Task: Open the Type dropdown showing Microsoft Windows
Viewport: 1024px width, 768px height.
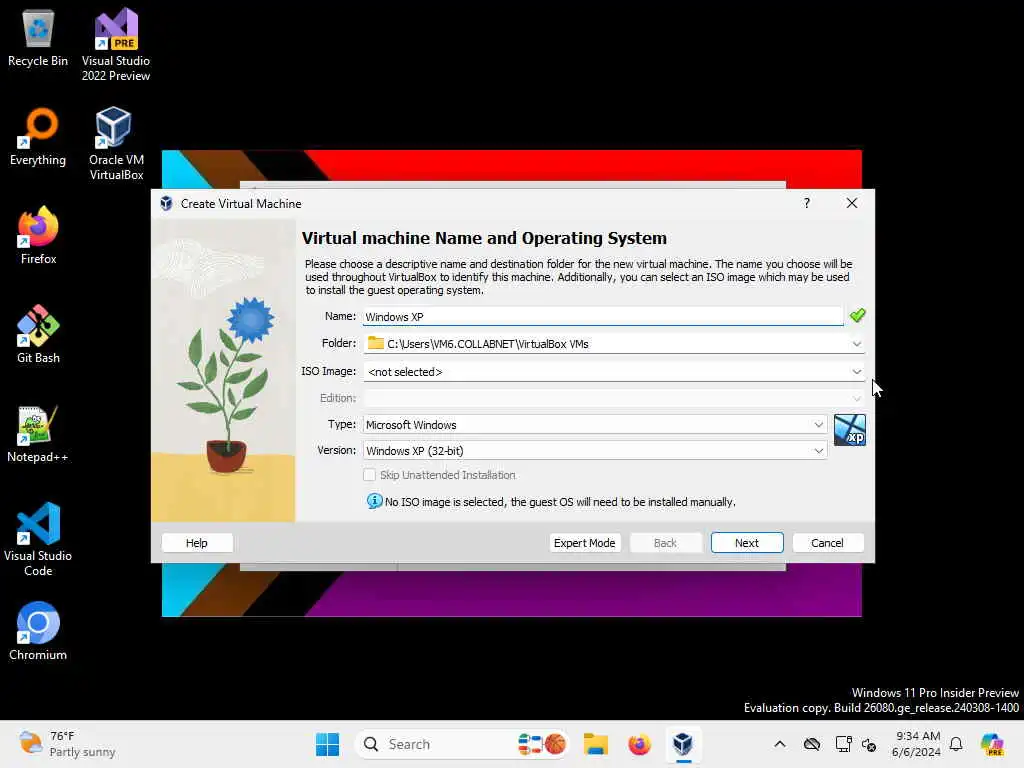Action: 596,424
